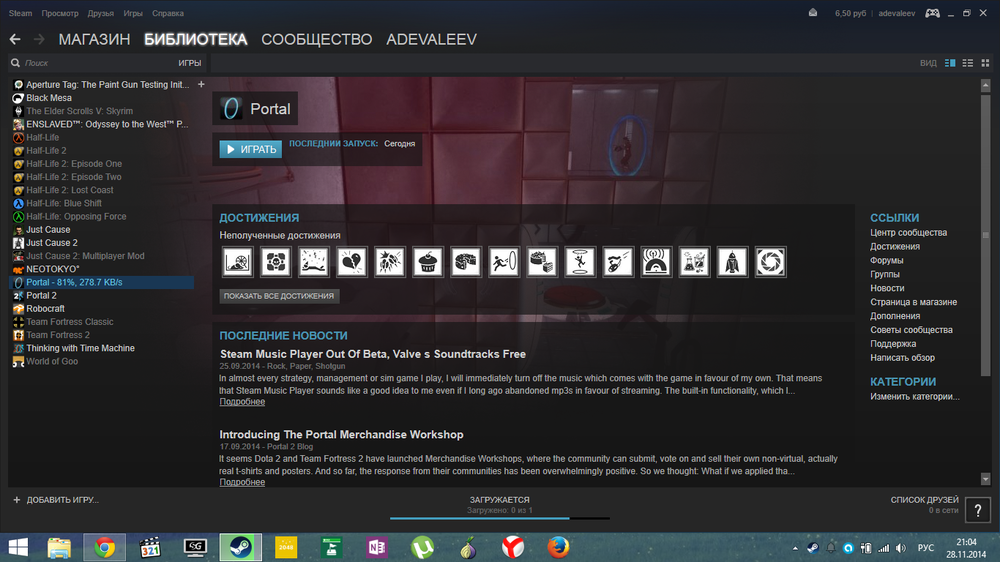The image size is (1000, 562).
Task: Open Firefox from the Windows taskbar
Action: pyautogui.click(x=558, y=547)
